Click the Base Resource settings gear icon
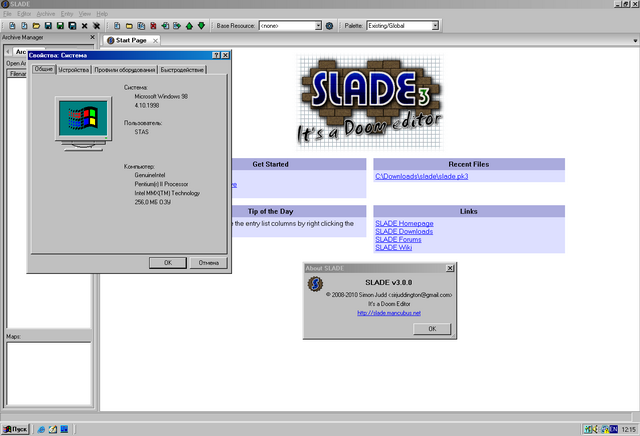640x436 pixels. 330,25
